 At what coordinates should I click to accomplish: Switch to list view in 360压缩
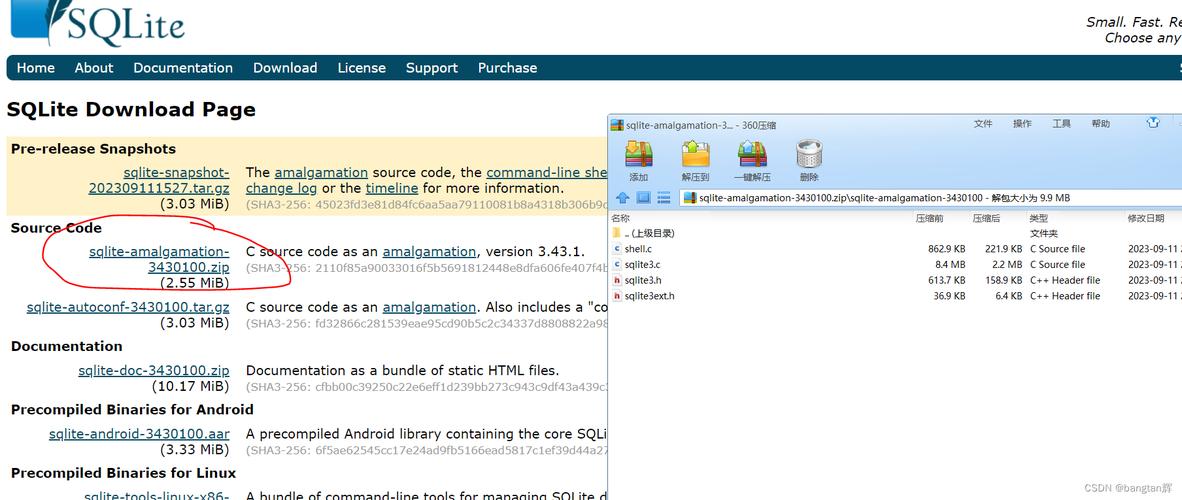tap(663, 198)
